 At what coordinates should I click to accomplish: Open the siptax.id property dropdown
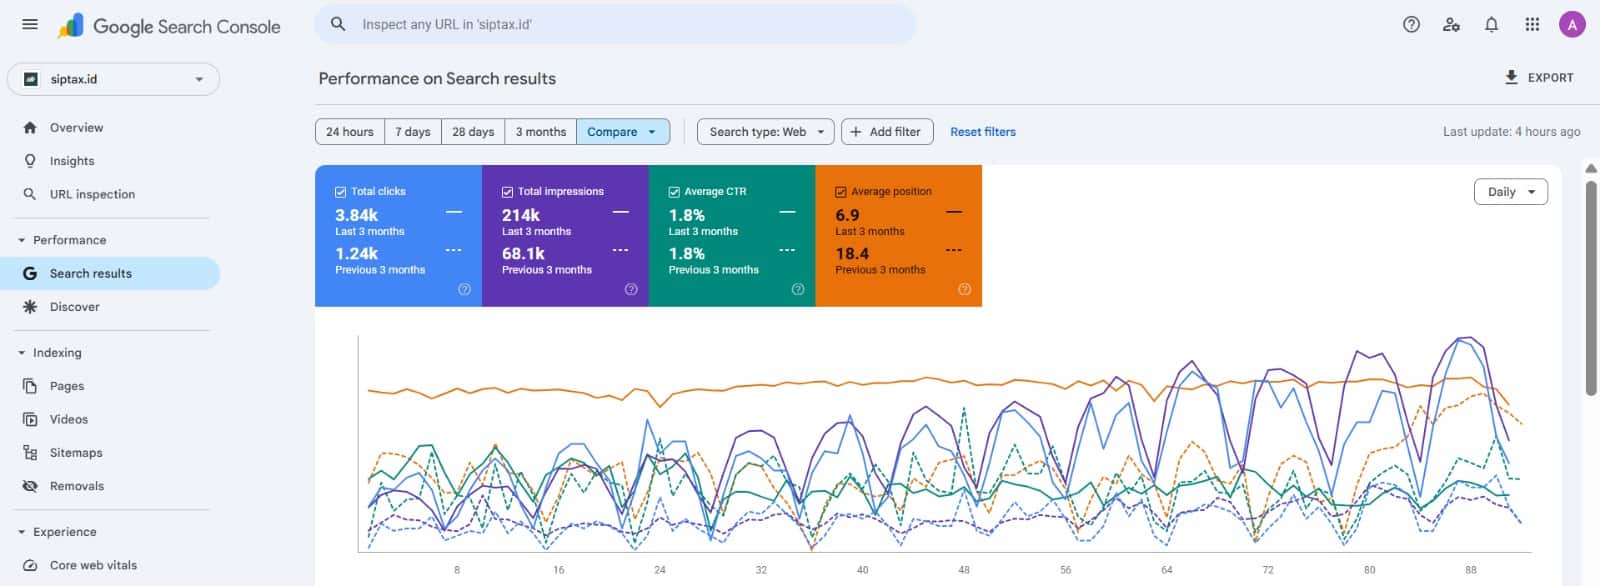point(113,79)
